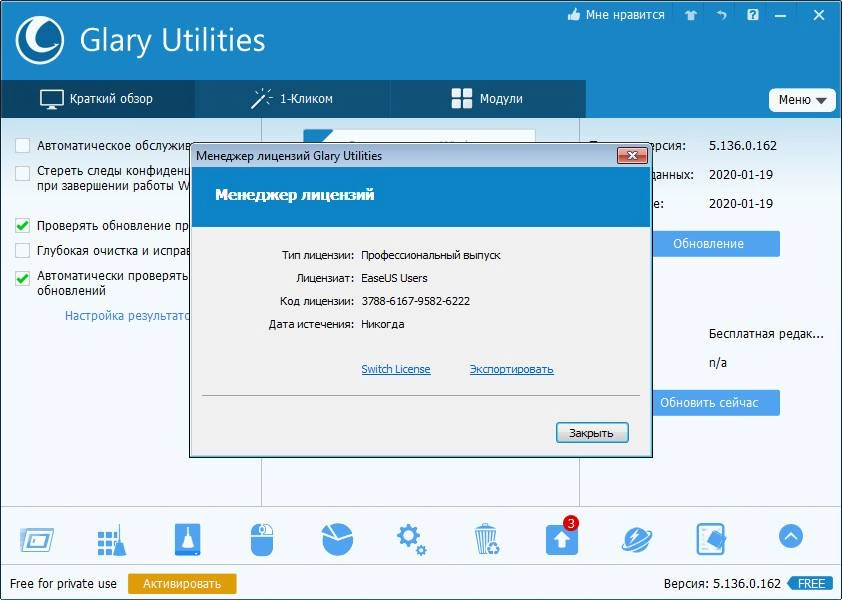Click the undo arrow icon in title bar
The width and height of the screenshot is (842, 600).
tap(722, 15)
